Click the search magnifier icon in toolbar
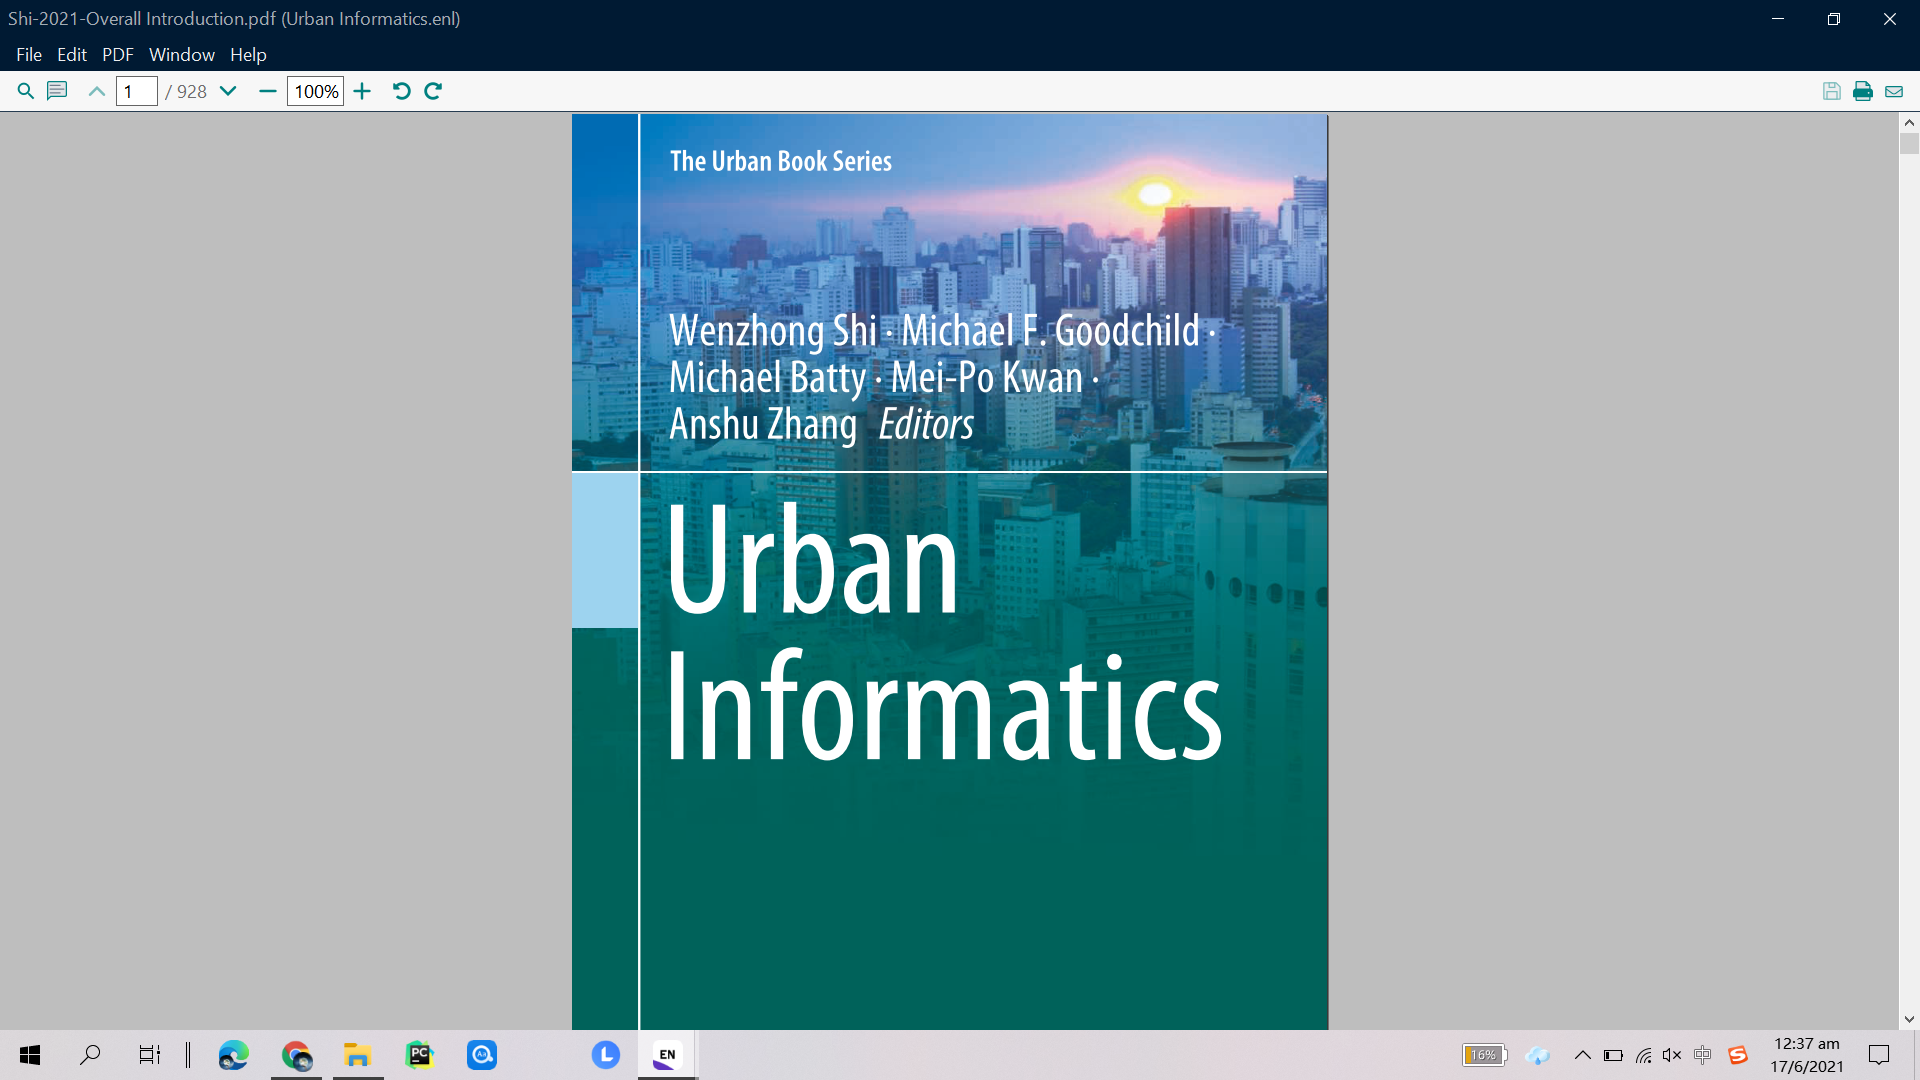Image resolution: width=1920 pixels, height=1080 pixels. coord(26,91)
